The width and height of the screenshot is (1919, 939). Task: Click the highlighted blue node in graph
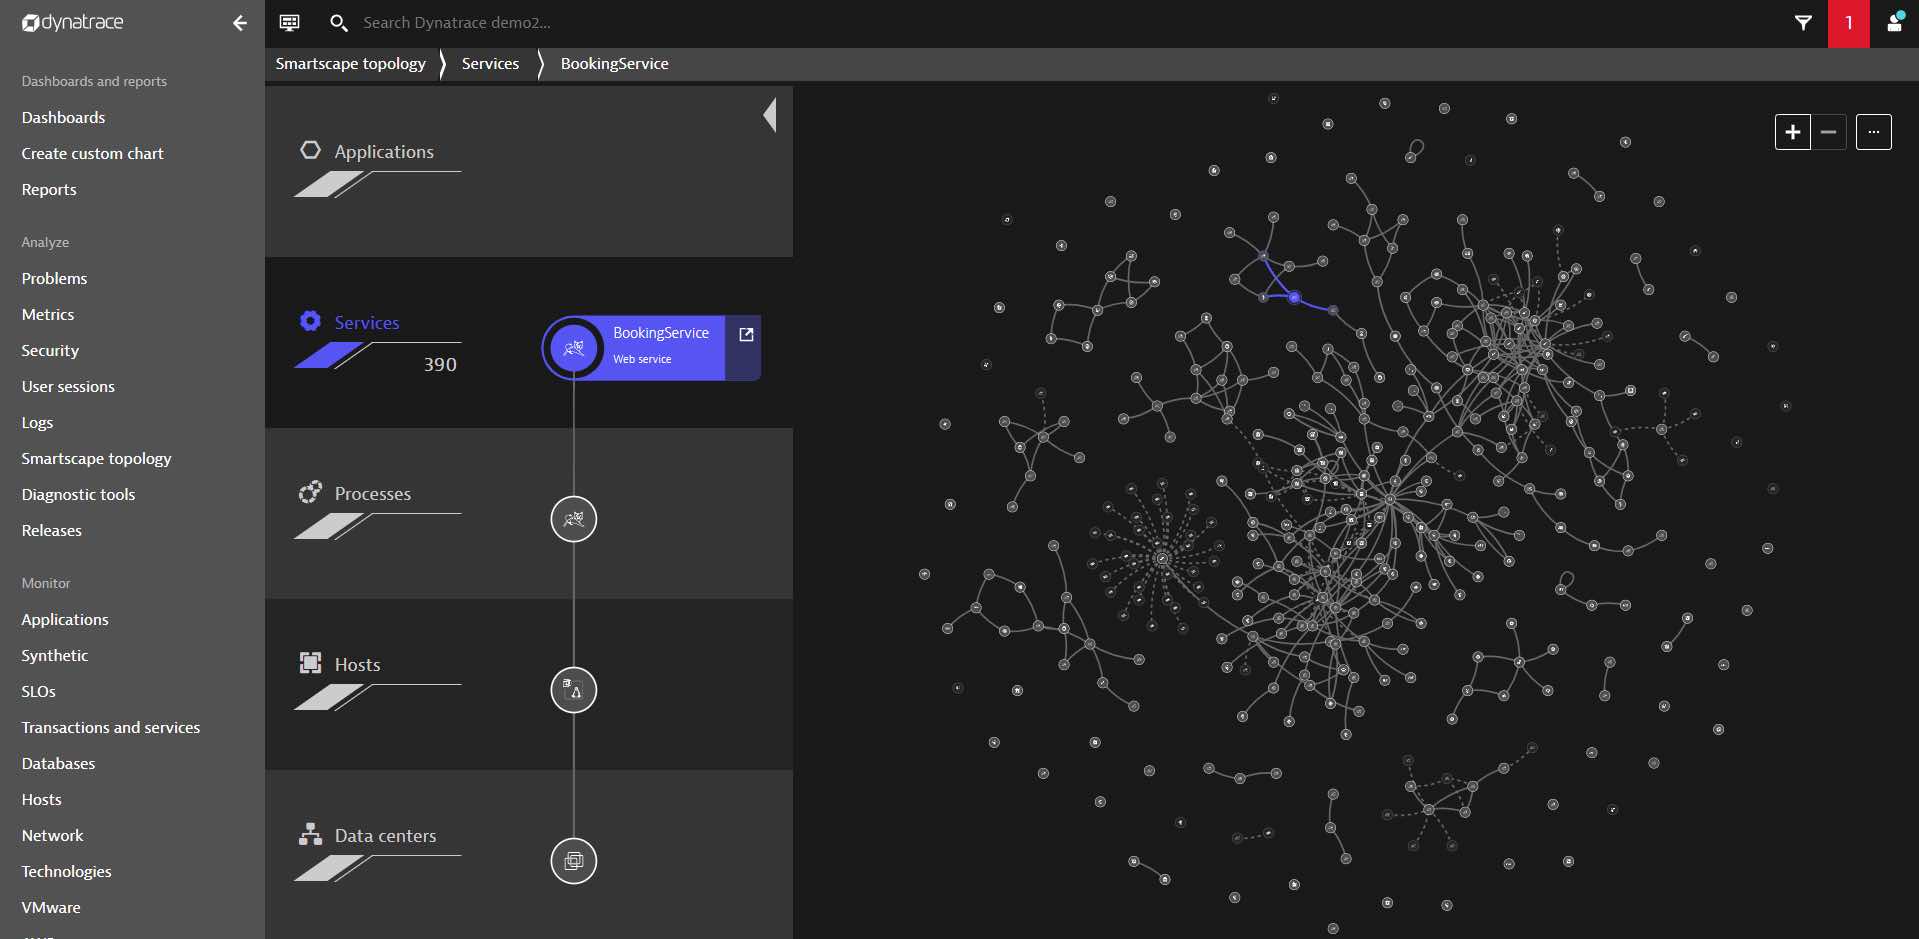pos(1294,297)
